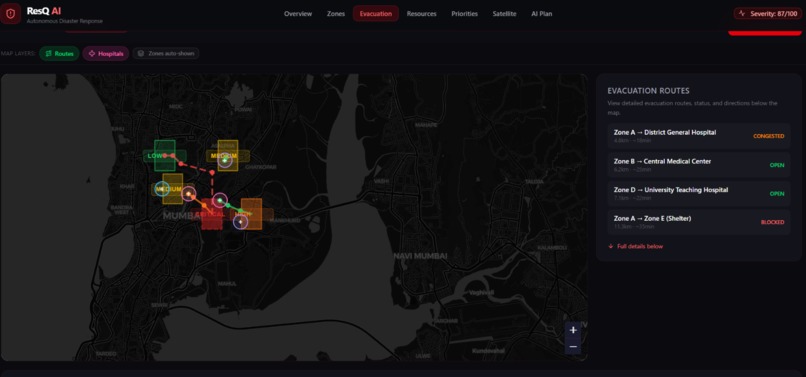Click the MAP LAYERS label
This screenshot has height=377, width=806.
pyautogui.click(x=18, y=53)
